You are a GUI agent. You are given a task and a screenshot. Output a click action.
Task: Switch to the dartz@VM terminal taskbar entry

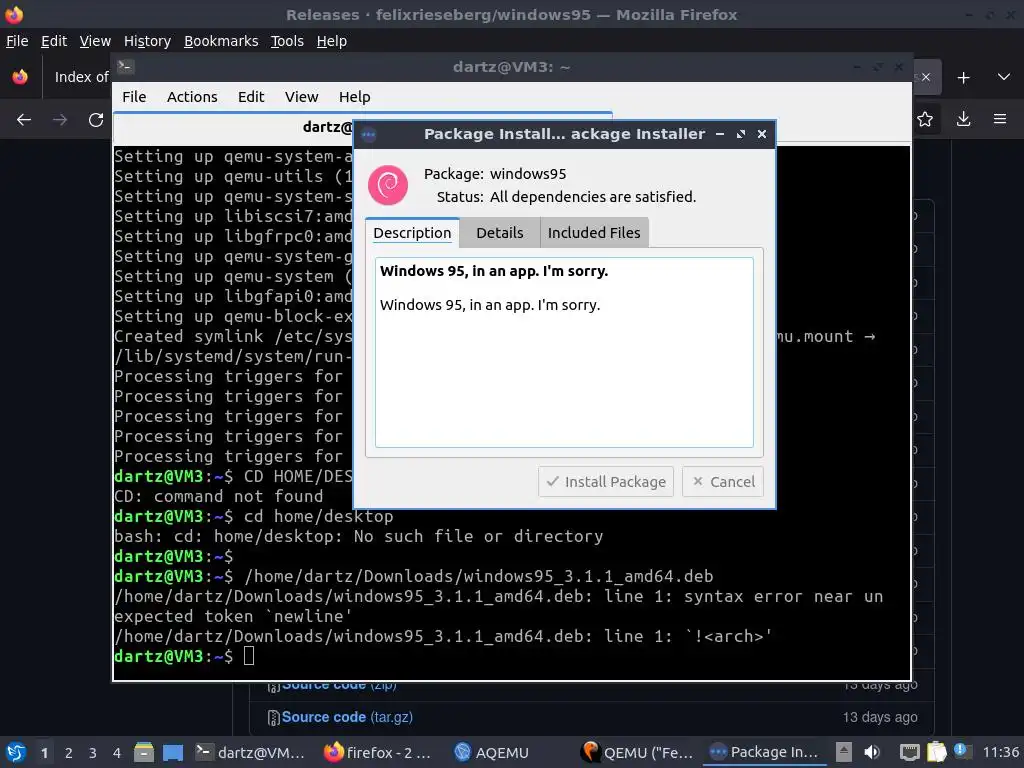(250, 752)
